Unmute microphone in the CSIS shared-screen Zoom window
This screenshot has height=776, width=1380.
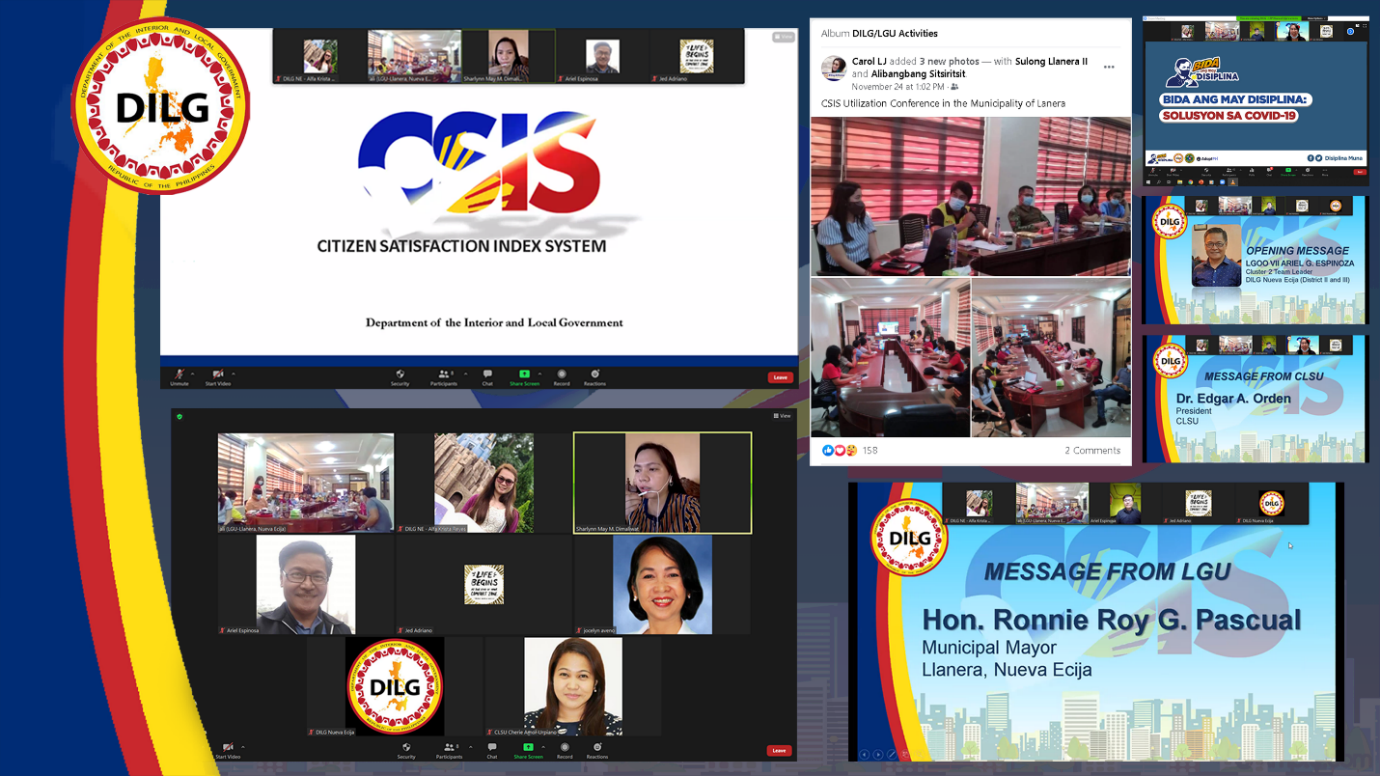click(179, 377)
